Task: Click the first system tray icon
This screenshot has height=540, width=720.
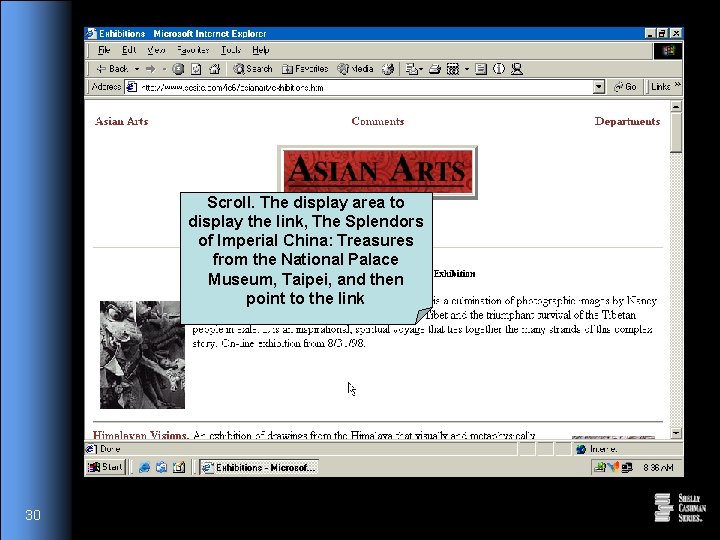Action: pos(599,467)
